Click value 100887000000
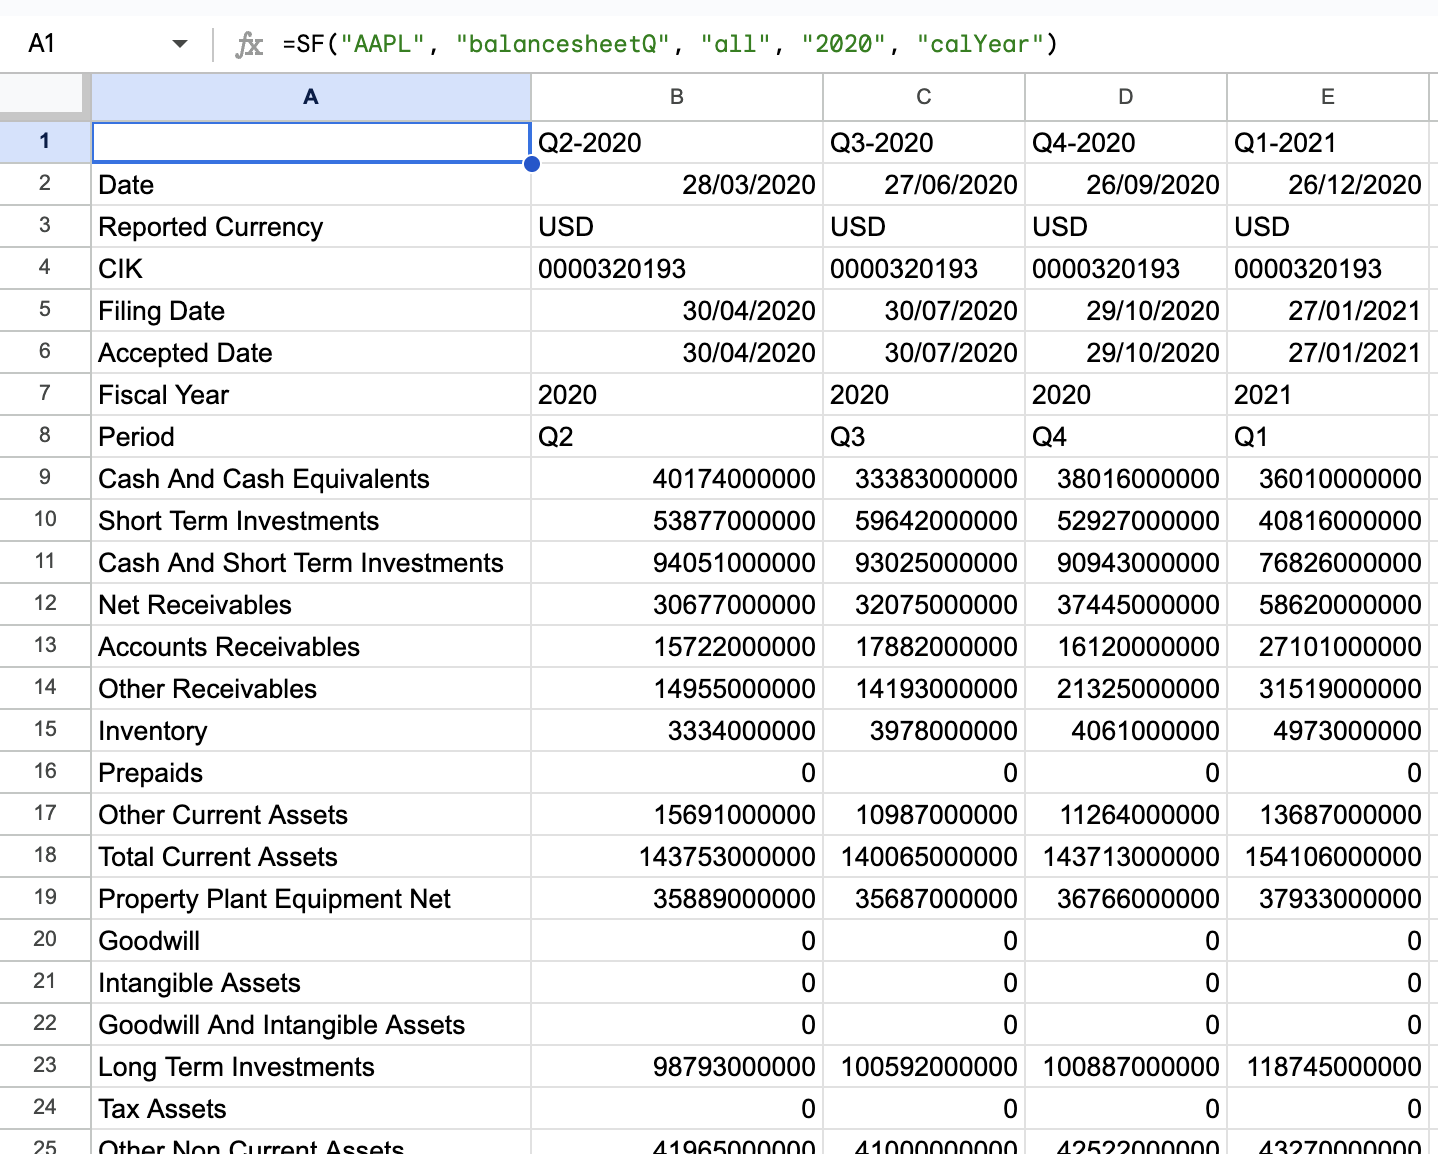Screen dimensions: 1438x1154 [x=1126, y=1066]
